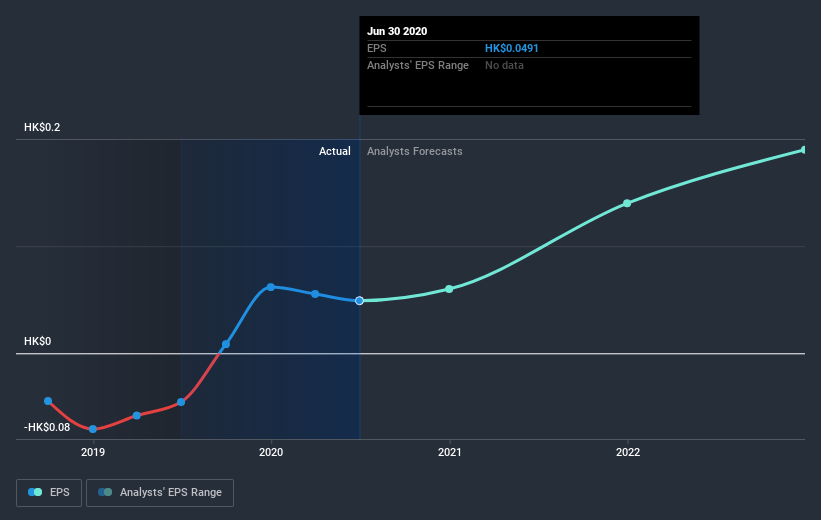Image resolution: width=821 pixels, height=520 pixels.
Task: Click the EPS row label in tooltip
Action: 376,48
